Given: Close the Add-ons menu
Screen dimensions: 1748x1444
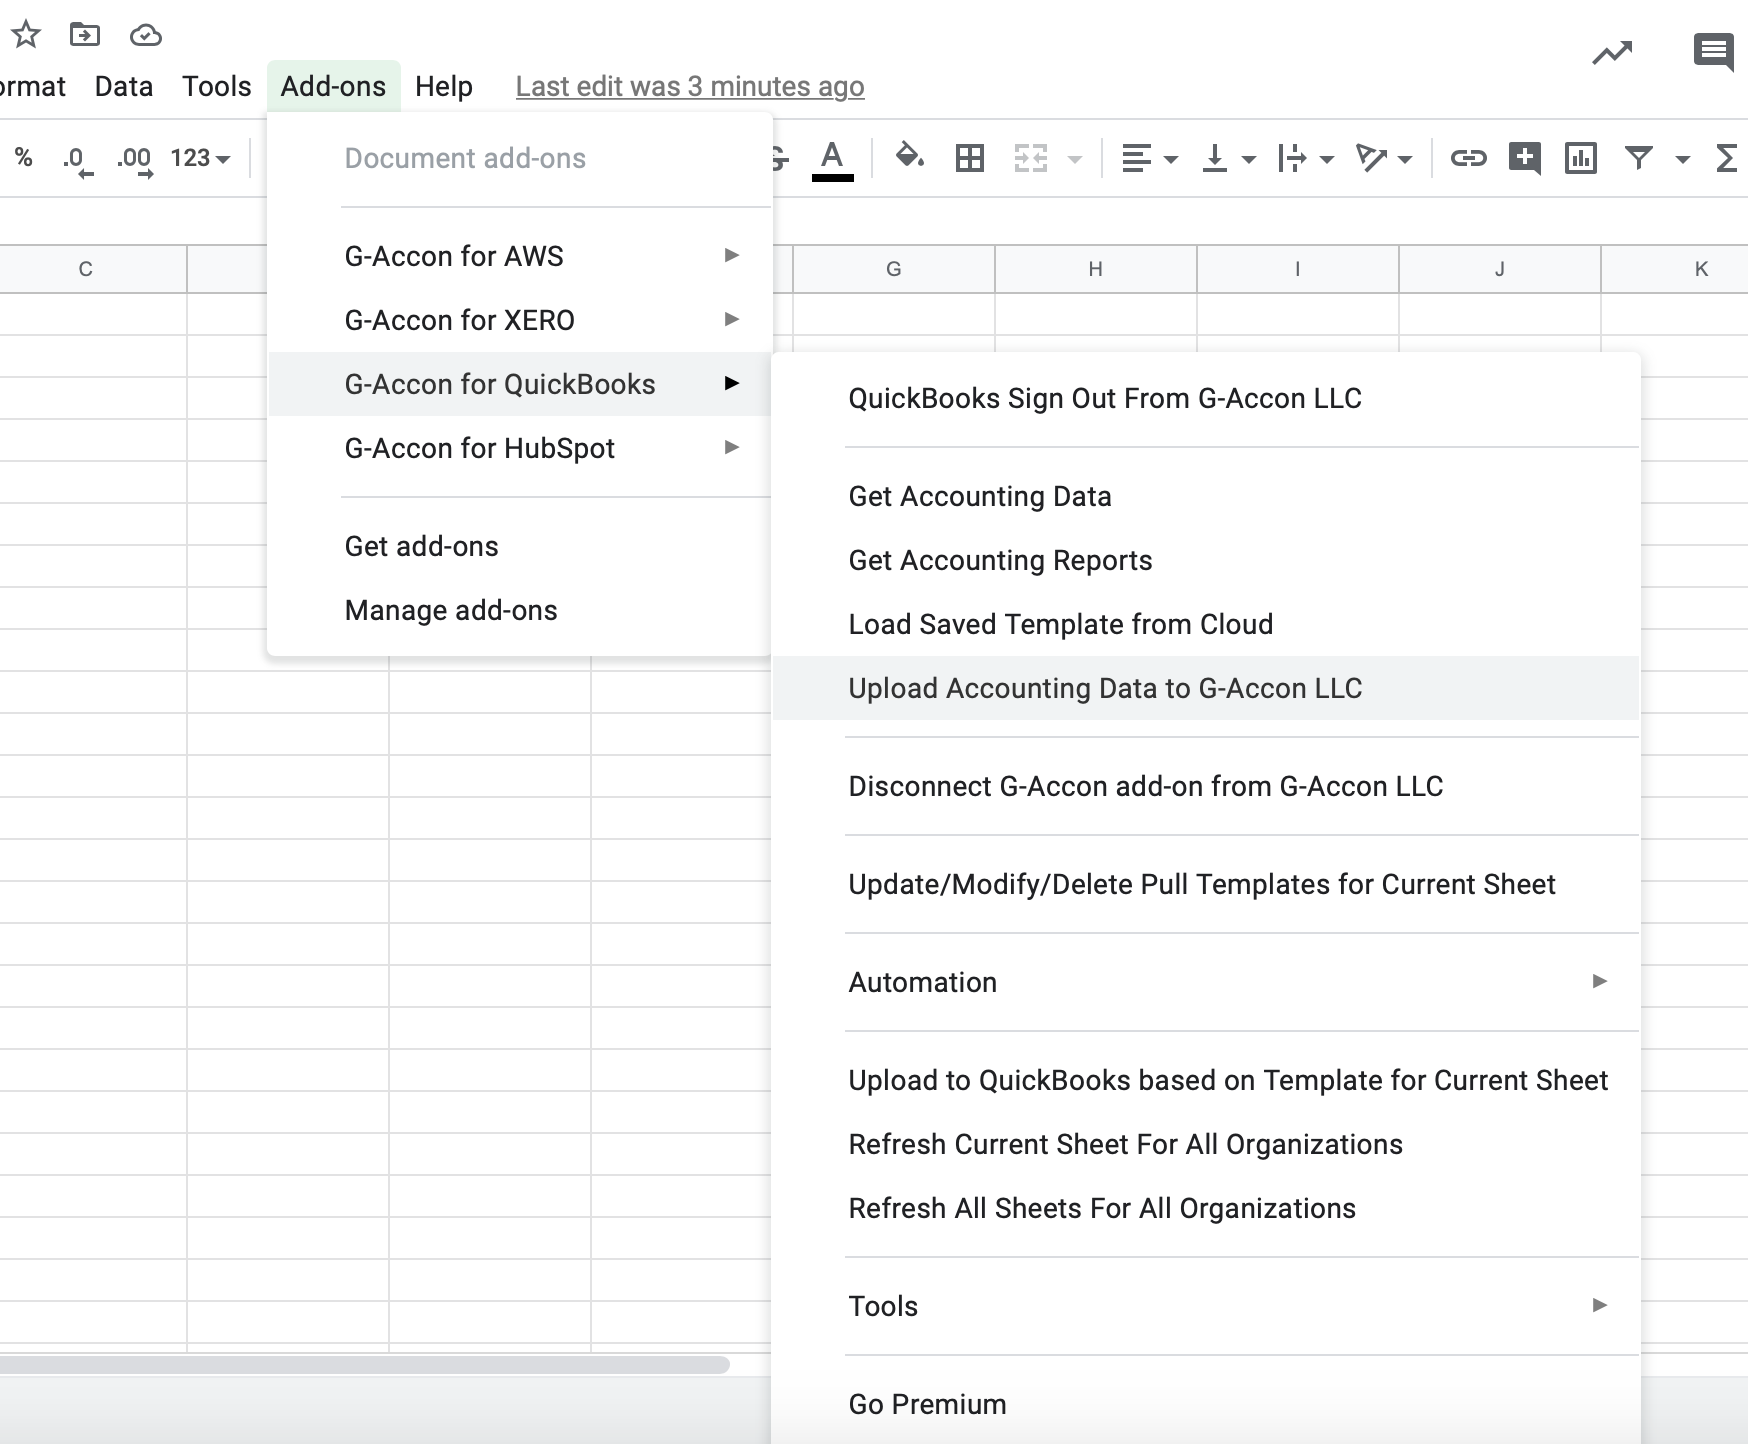Looking at the screenshot, I should 333,86.
